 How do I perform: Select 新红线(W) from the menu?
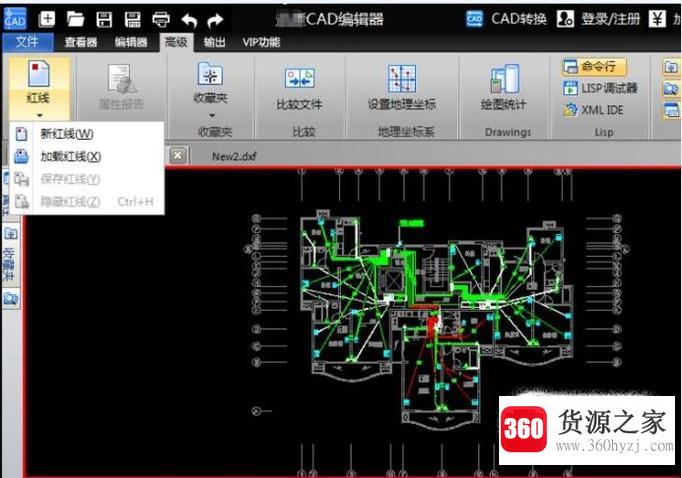click(x=86, y=134)
